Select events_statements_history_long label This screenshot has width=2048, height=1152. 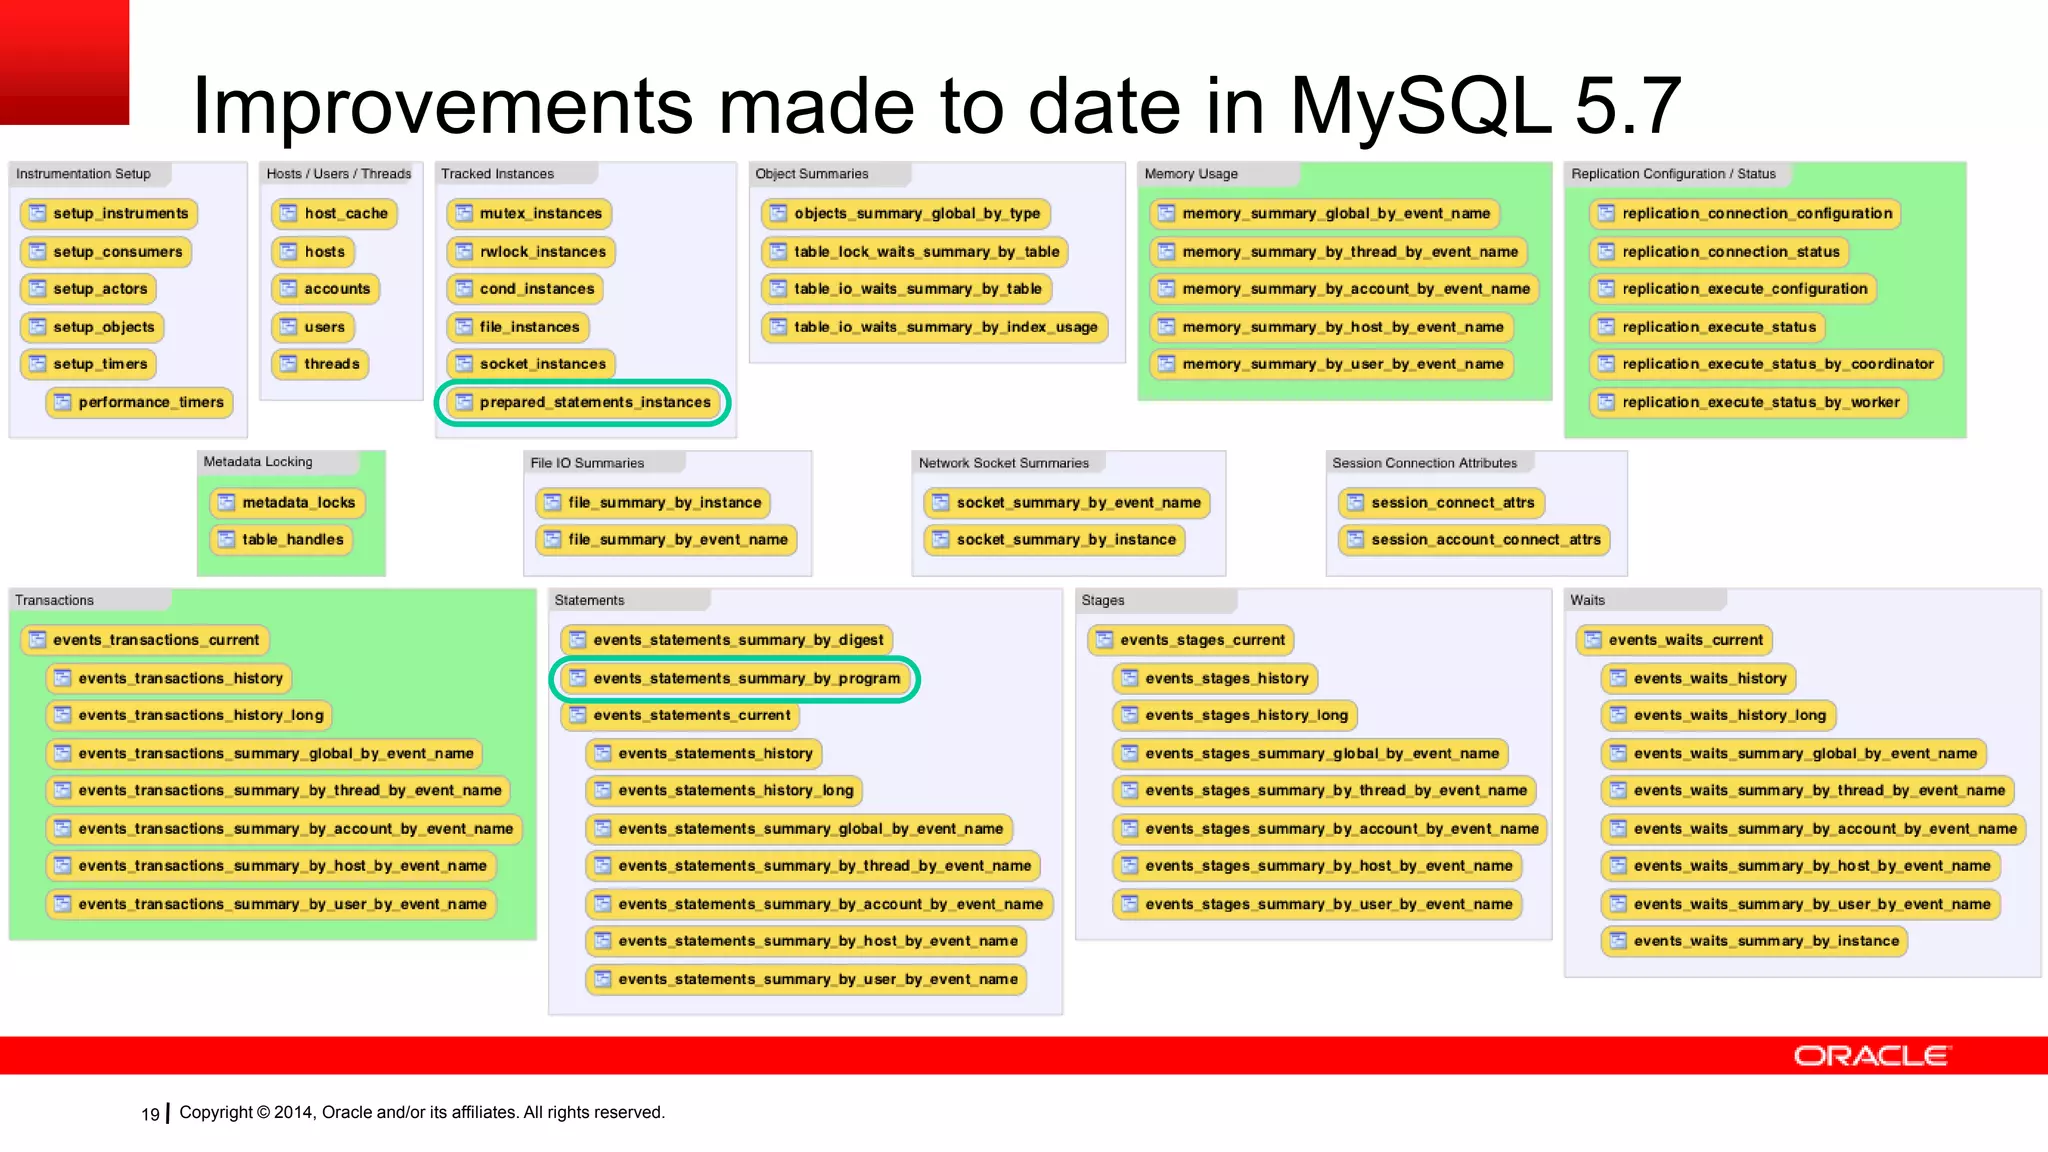tap(736, 790)
